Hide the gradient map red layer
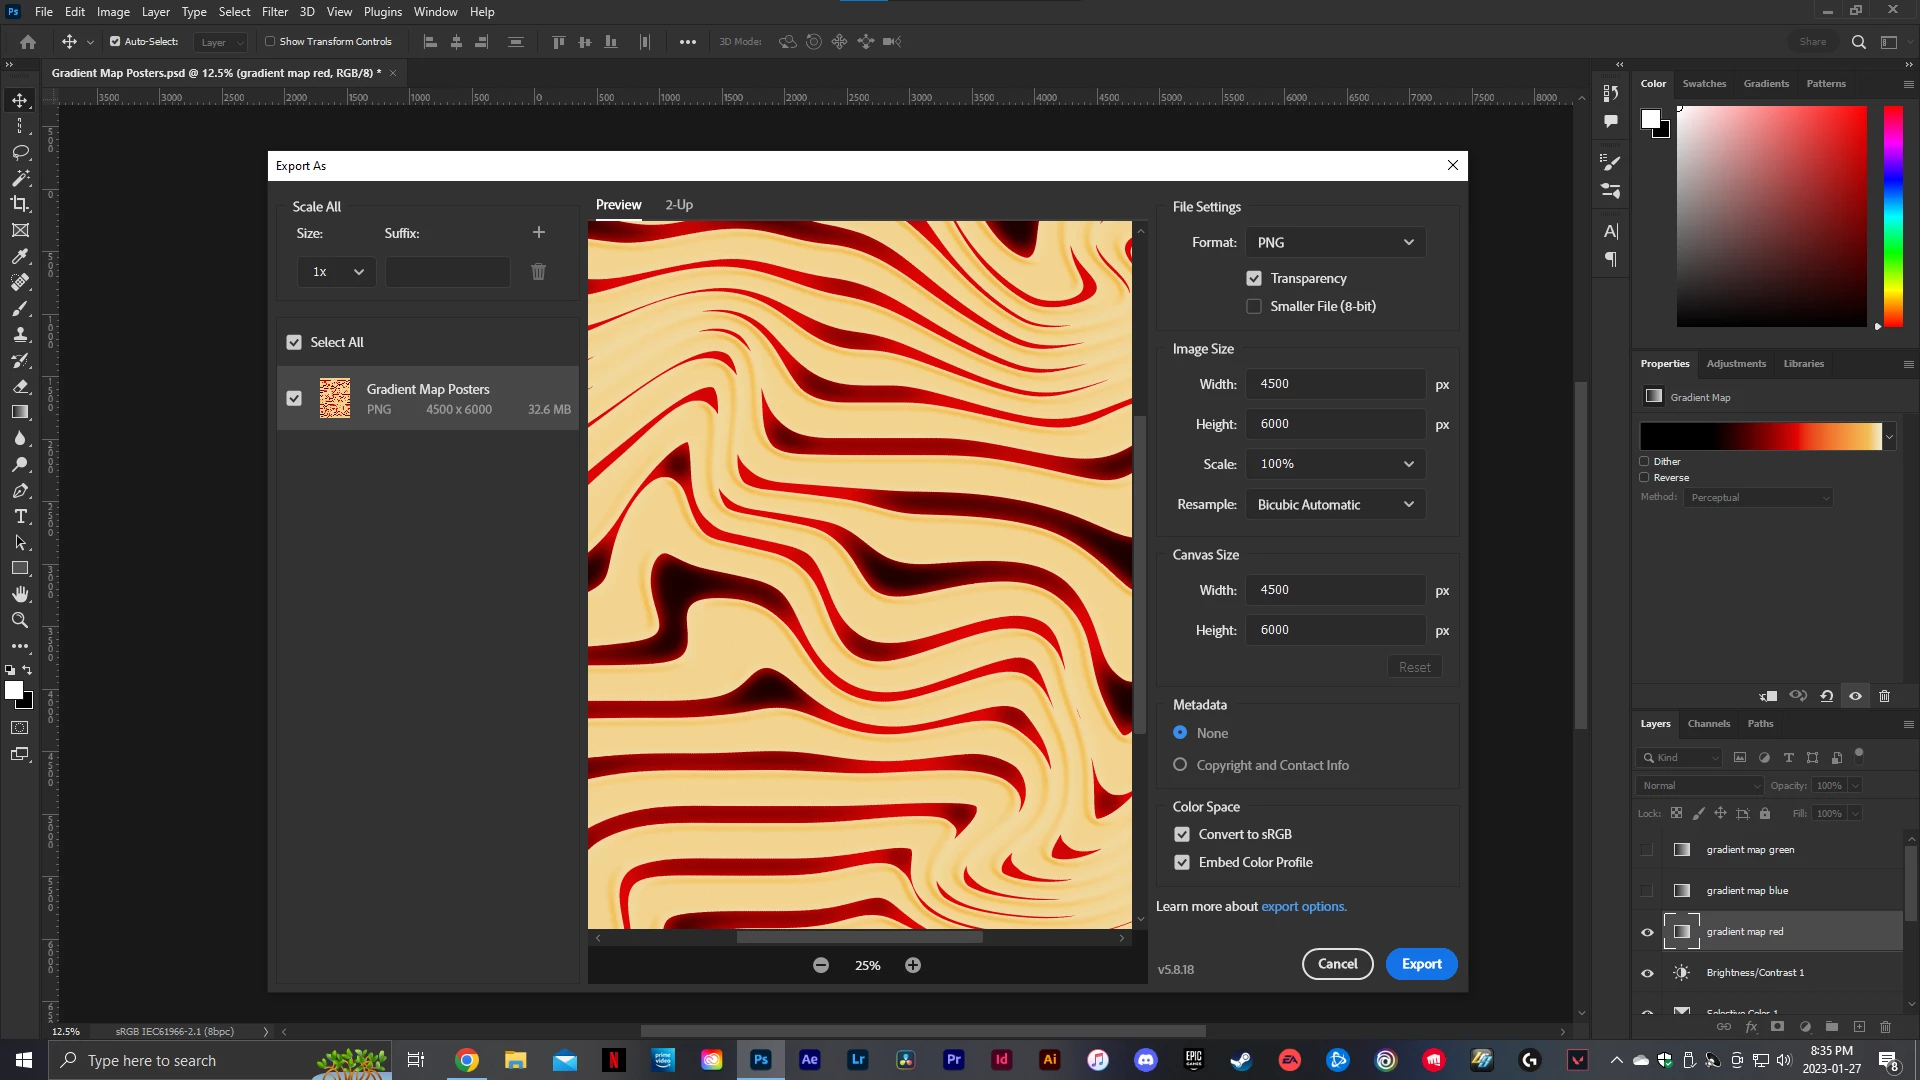The image size is (1920, 1080). [x=1647, y=932]
